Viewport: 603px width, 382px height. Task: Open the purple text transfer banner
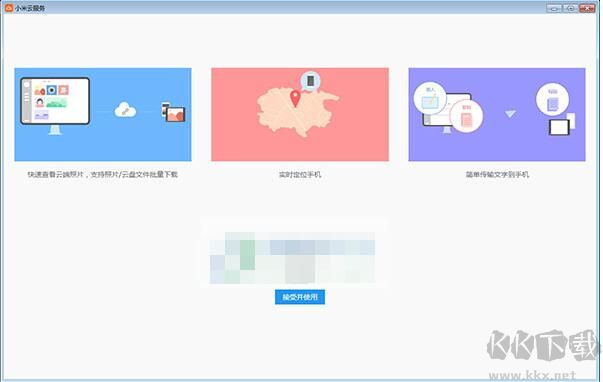(x=497, y=115)
